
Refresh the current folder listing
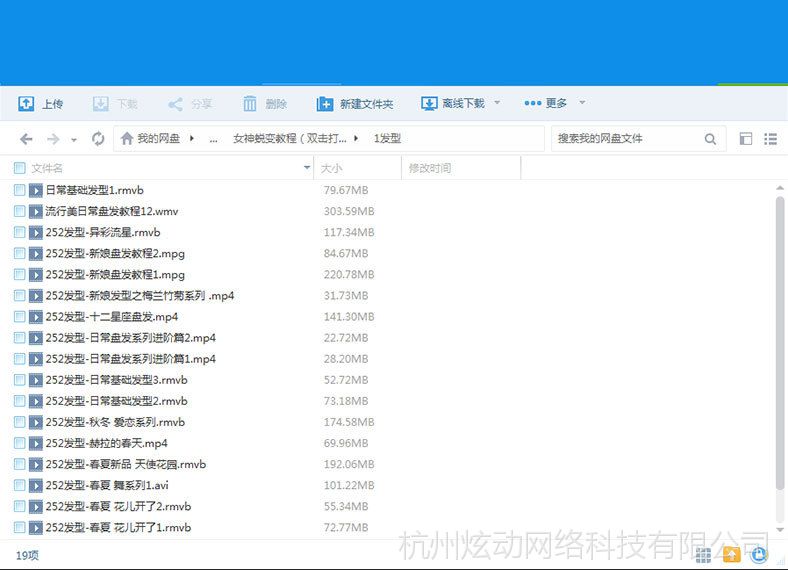(98, 138)
